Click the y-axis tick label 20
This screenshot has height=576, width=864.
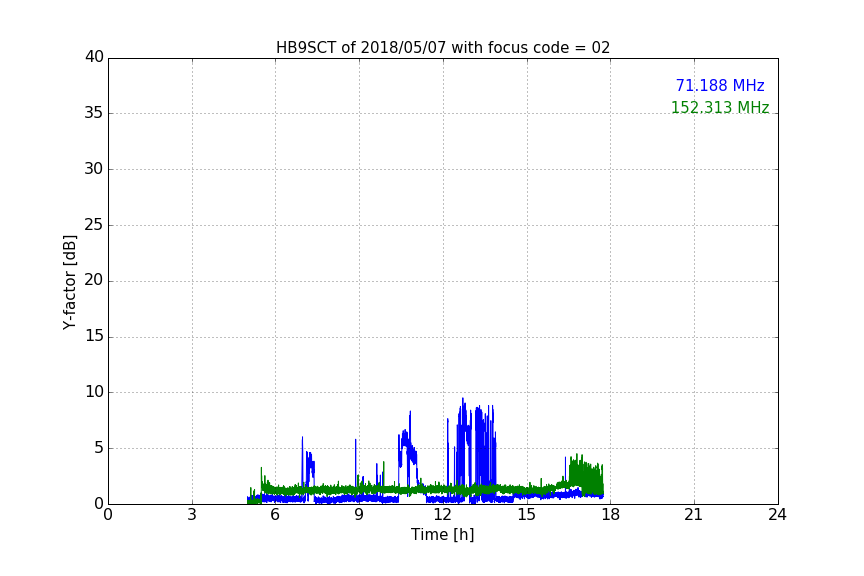[x=94, y=280]
